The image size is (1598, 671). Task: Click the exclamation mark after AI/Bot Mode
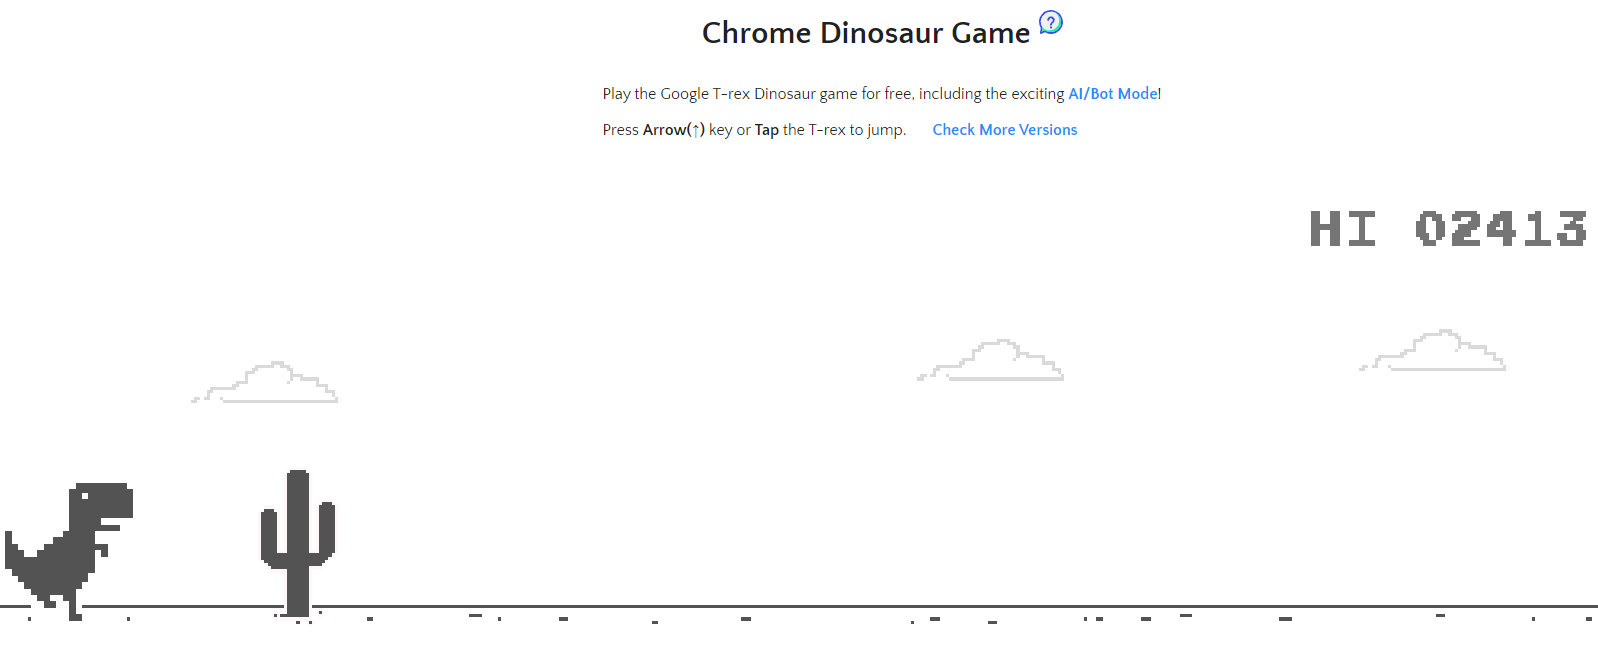click(1159, 93)
